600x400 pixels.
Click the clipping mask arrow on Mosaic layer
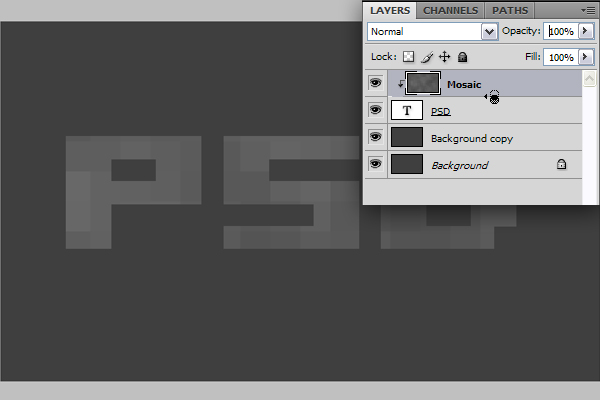point(400,84)
